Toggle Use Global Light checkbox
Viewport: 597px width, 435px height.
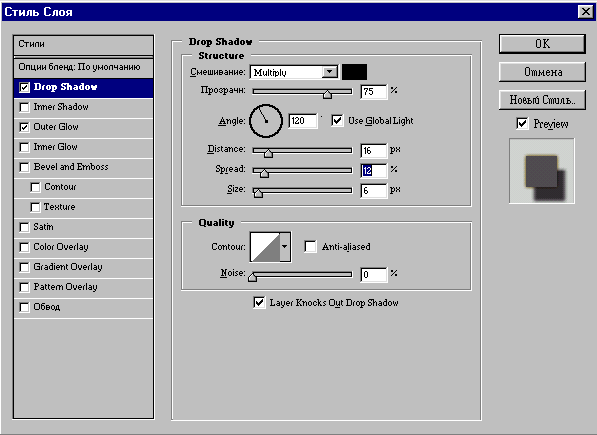(337, 121)
